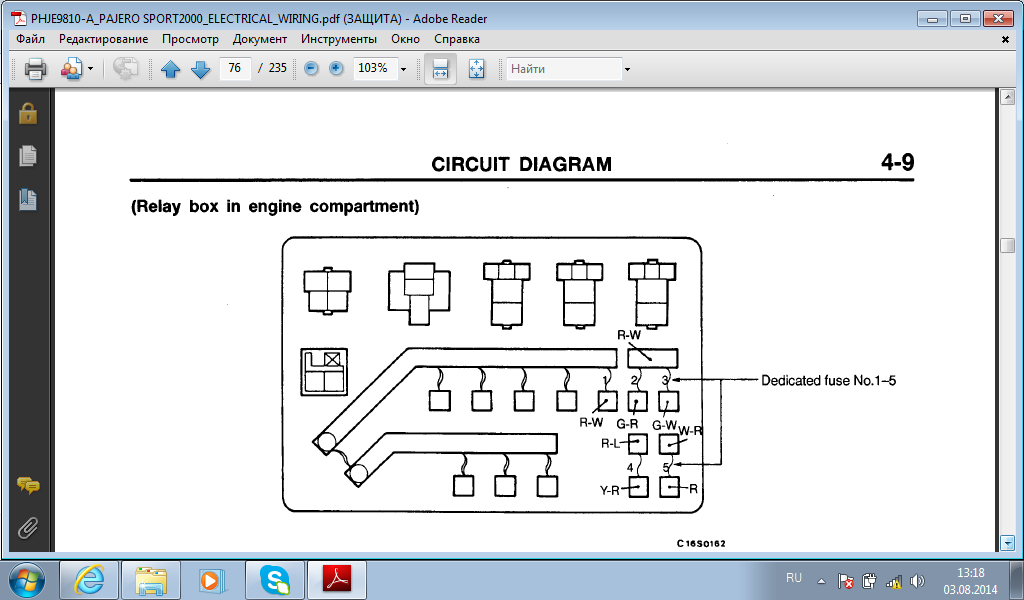This screenshot has height=600, width=1024.
Task: Click the Найти search text field
Action: coord(563,69)
